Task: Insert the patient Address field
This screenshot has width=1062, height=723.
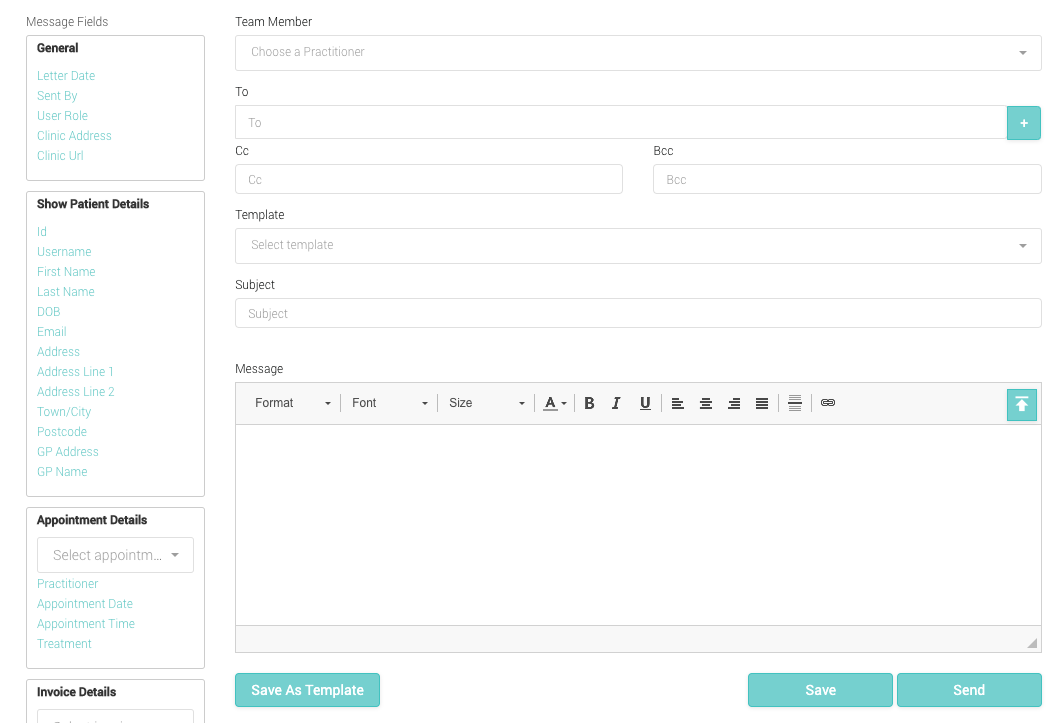Action: [58, 352]
